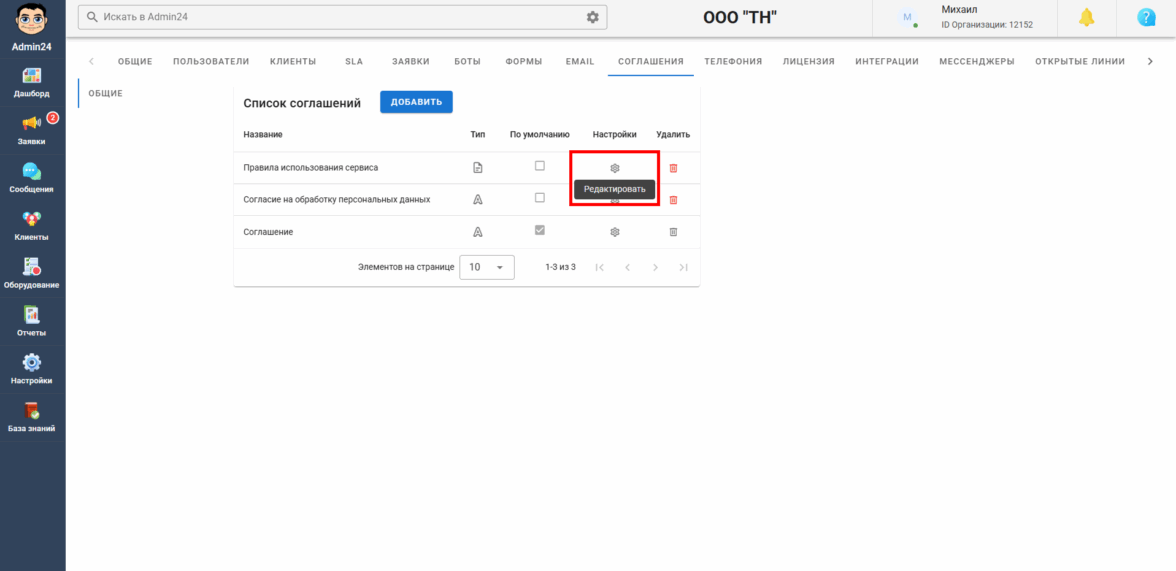Click the search bar gear icon
Screen dimensions: 1176x571
click(x=592, y=17)
